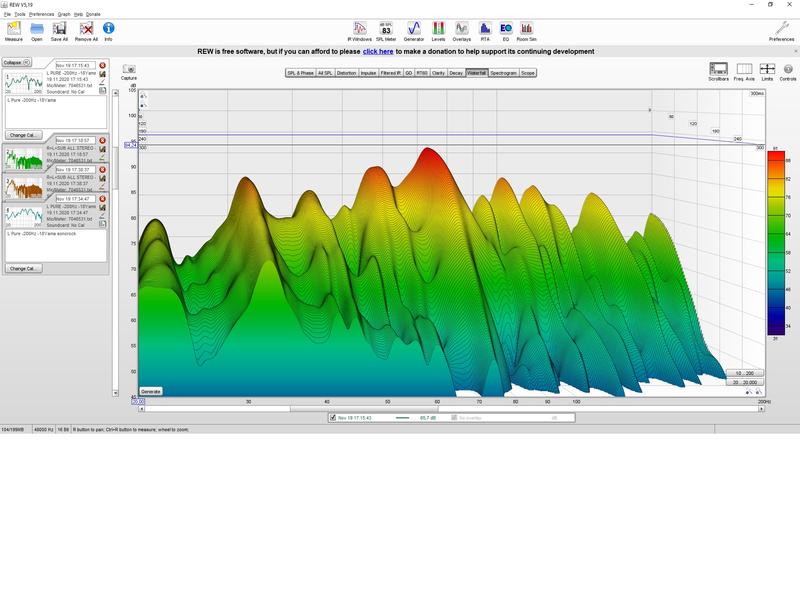
Task: Toggle Nov 19 17:15:43 trace checkbox
Action: (x=333, y=418)
